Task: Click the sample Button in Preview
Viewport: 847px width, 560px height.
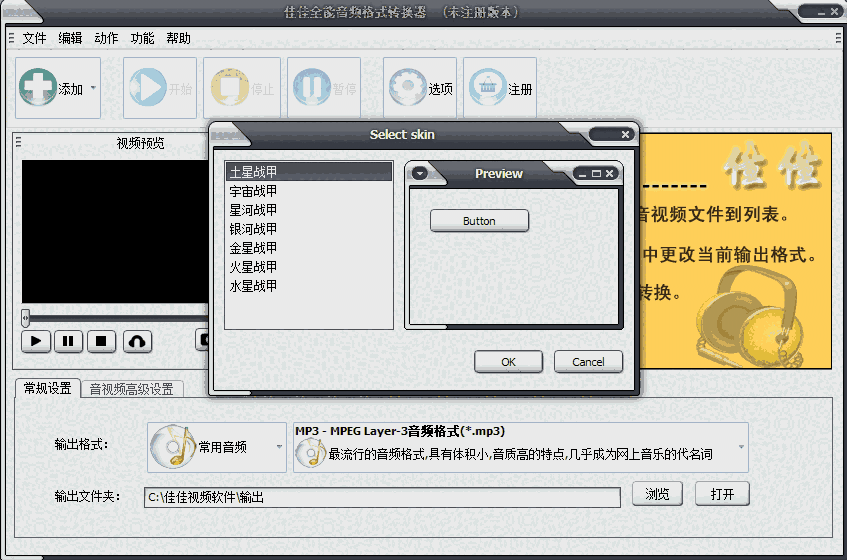Action: [479, 221]
